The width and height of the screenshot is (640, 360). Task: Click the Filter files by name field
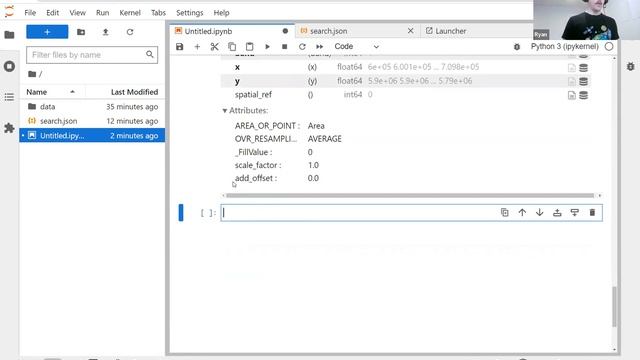point(92,55)
